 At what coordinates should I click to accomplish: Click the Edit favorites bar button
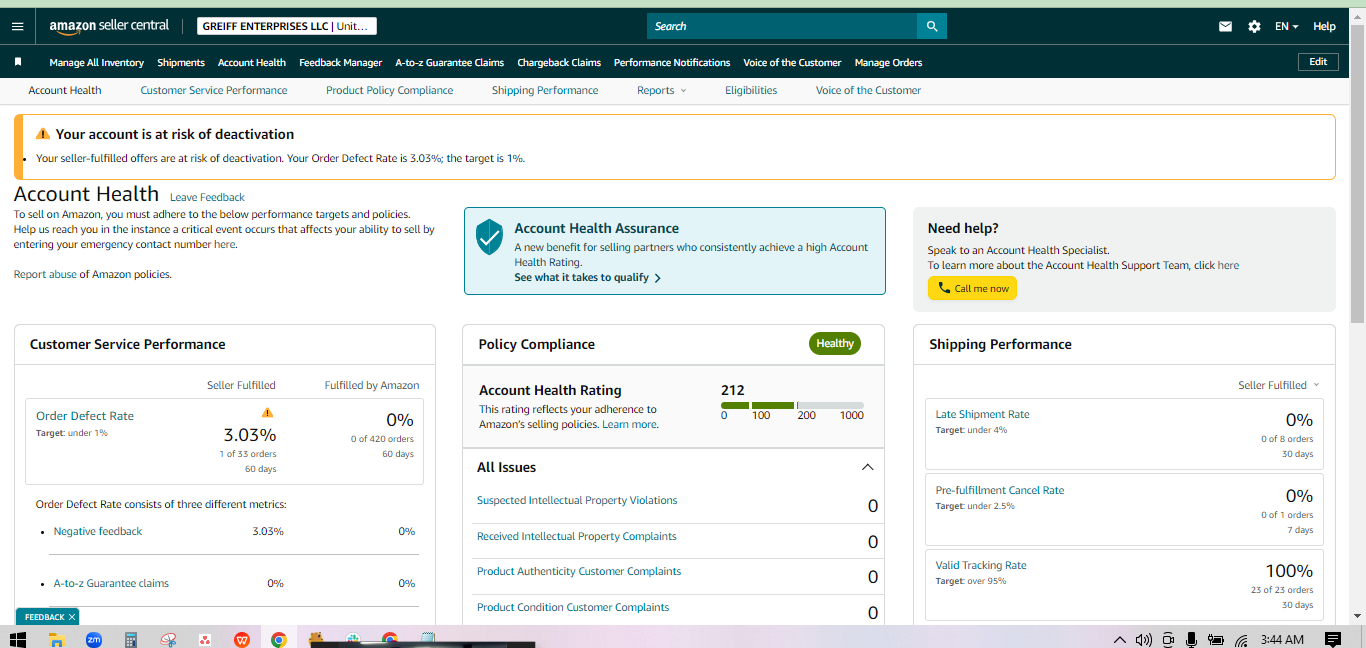point(1318,62)
